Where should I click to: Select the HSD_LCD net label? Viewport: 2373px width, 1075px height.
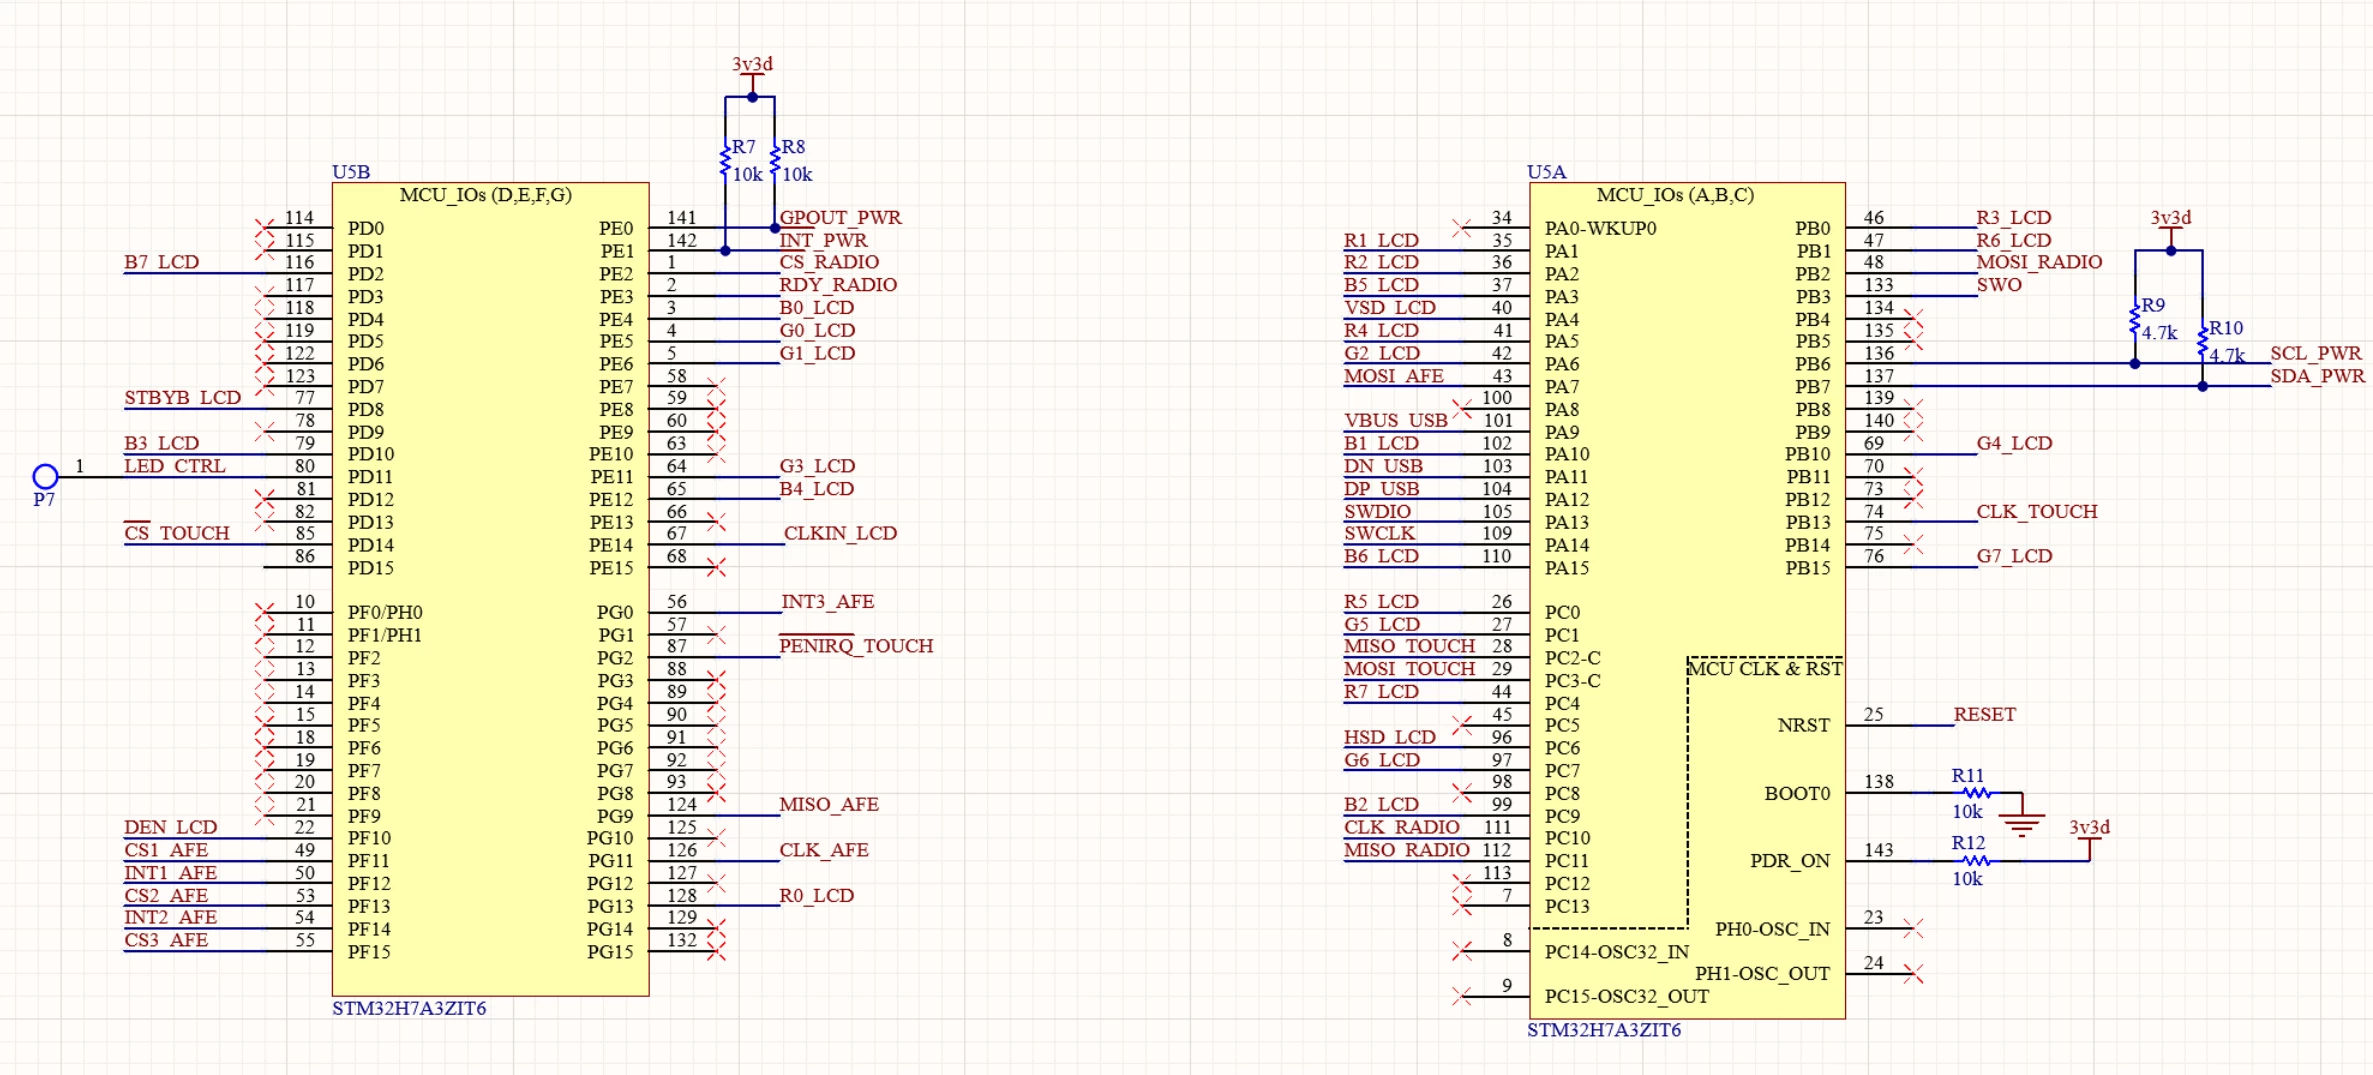point(1390,737)
